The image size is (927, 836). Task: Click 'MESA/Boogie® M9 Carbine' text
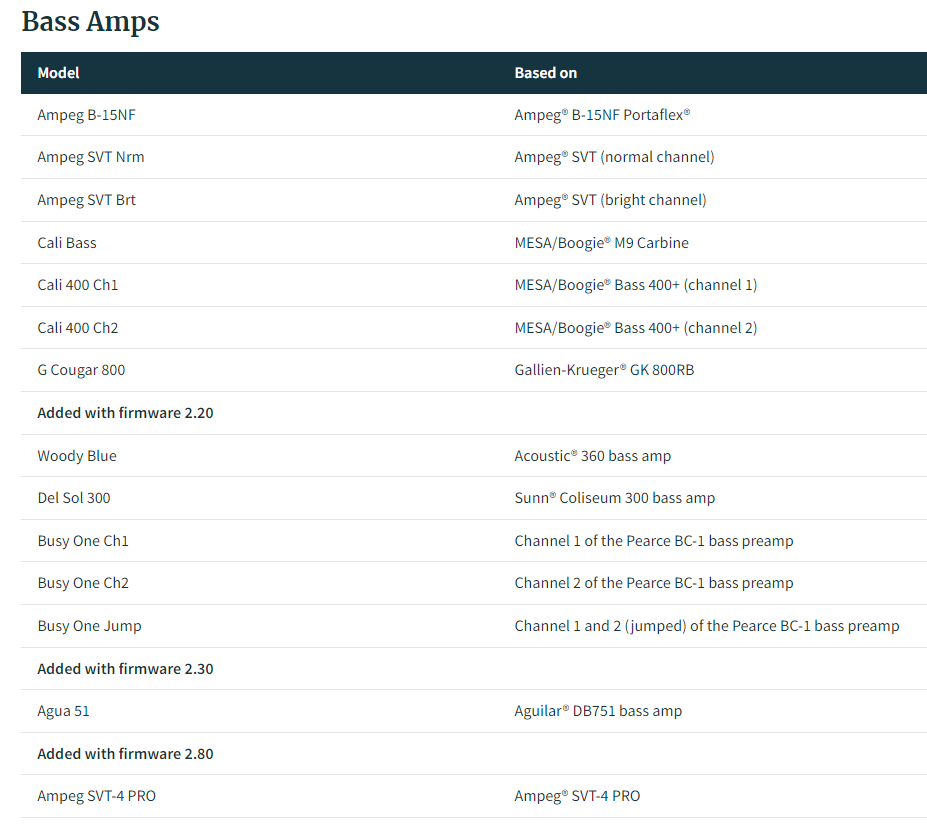601,243
